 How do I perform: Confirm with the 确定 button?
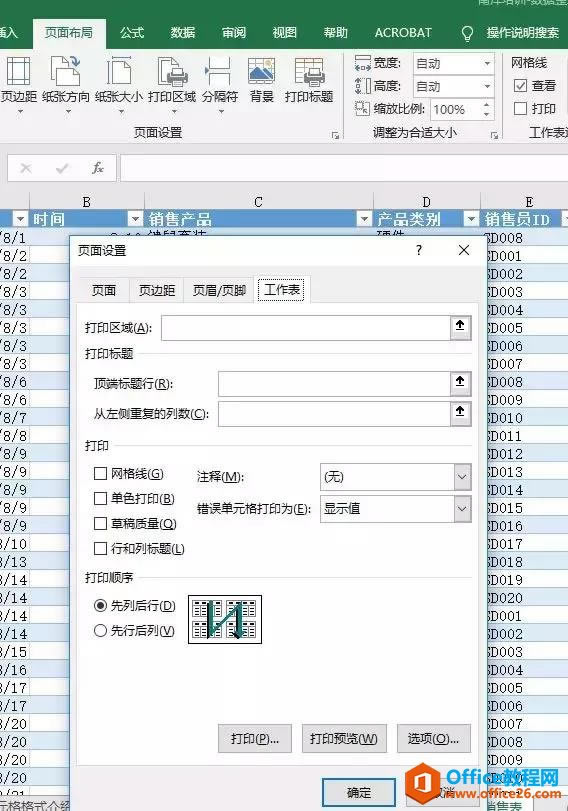[x=359, y=792]
